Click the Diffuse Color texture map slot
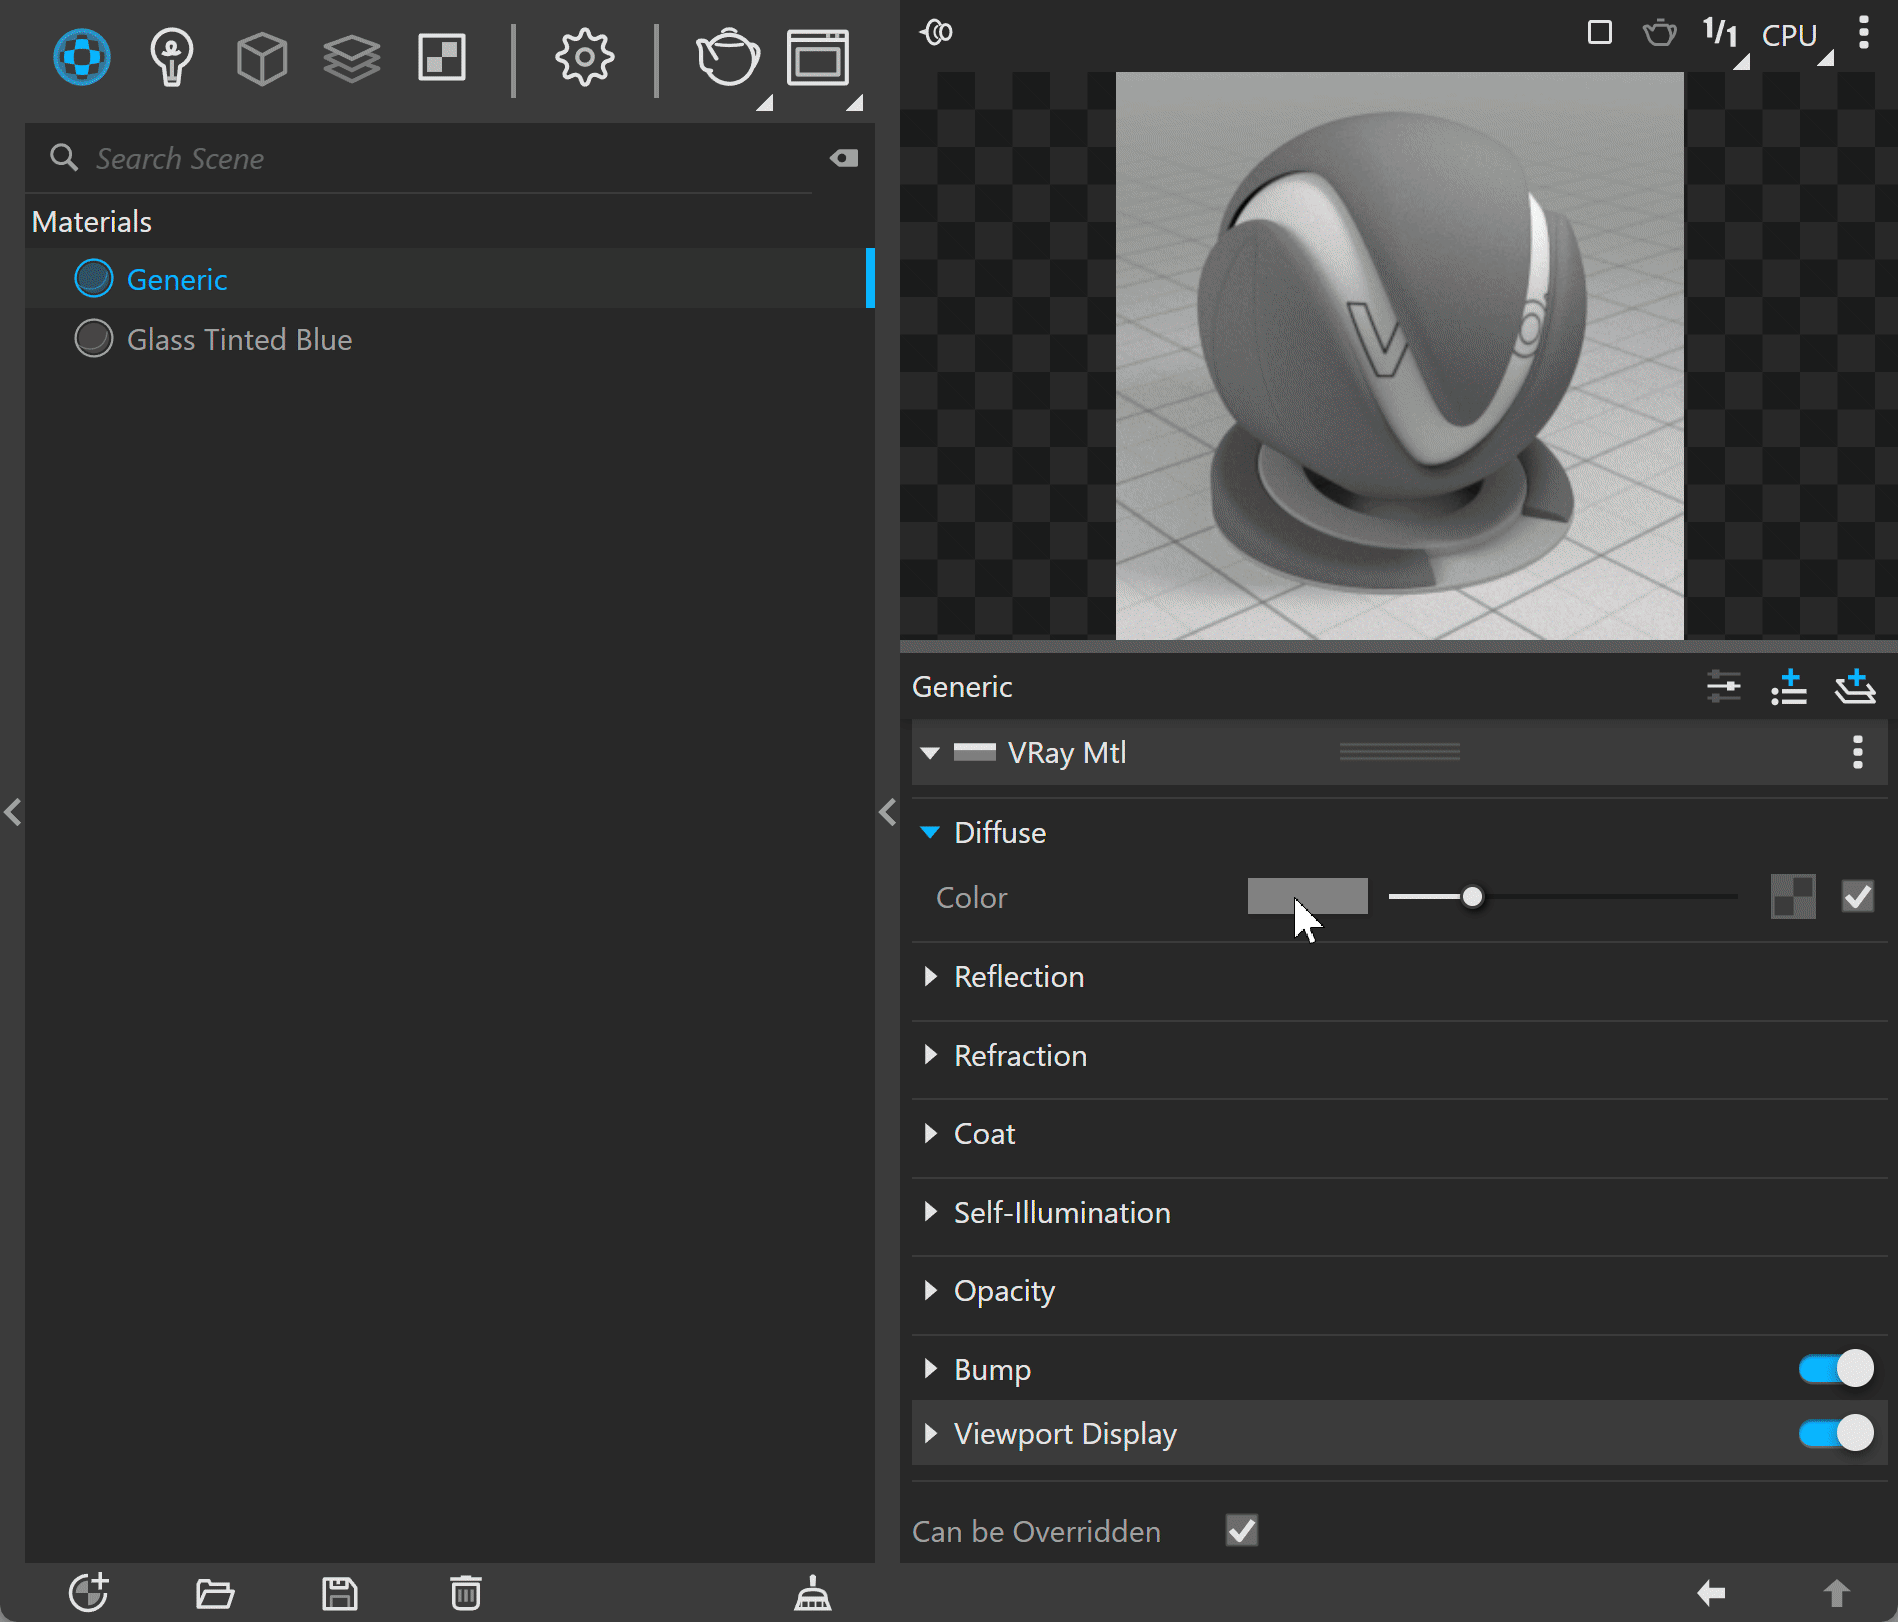Screen dimensions: 1898x1622 (x=1793, y=897)
